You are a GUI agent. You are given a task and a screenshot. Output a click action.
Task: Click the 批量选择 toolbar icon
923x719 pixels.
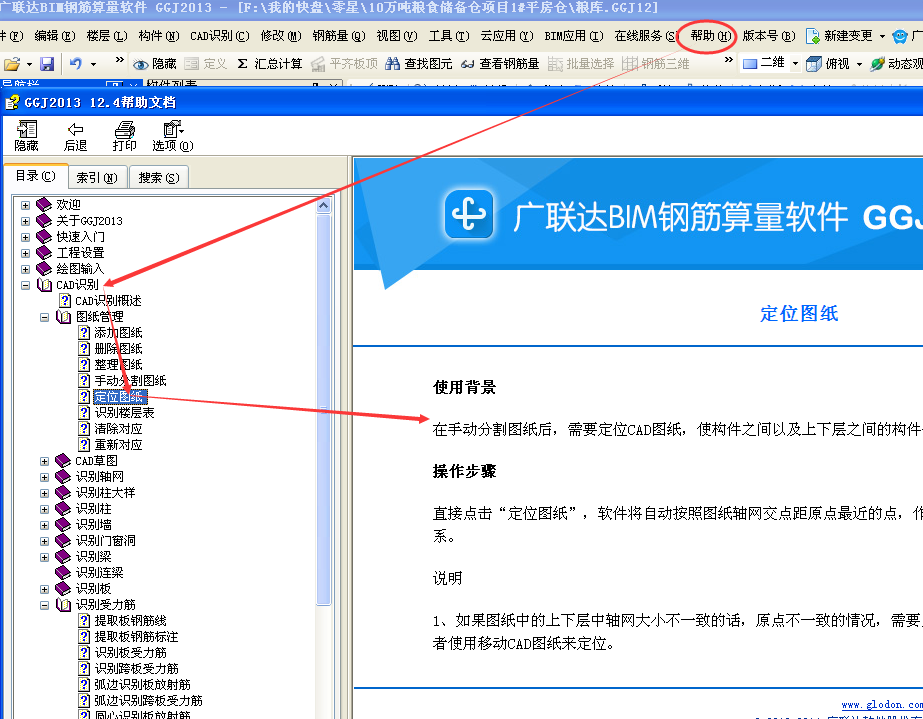(x=555, y=64)
